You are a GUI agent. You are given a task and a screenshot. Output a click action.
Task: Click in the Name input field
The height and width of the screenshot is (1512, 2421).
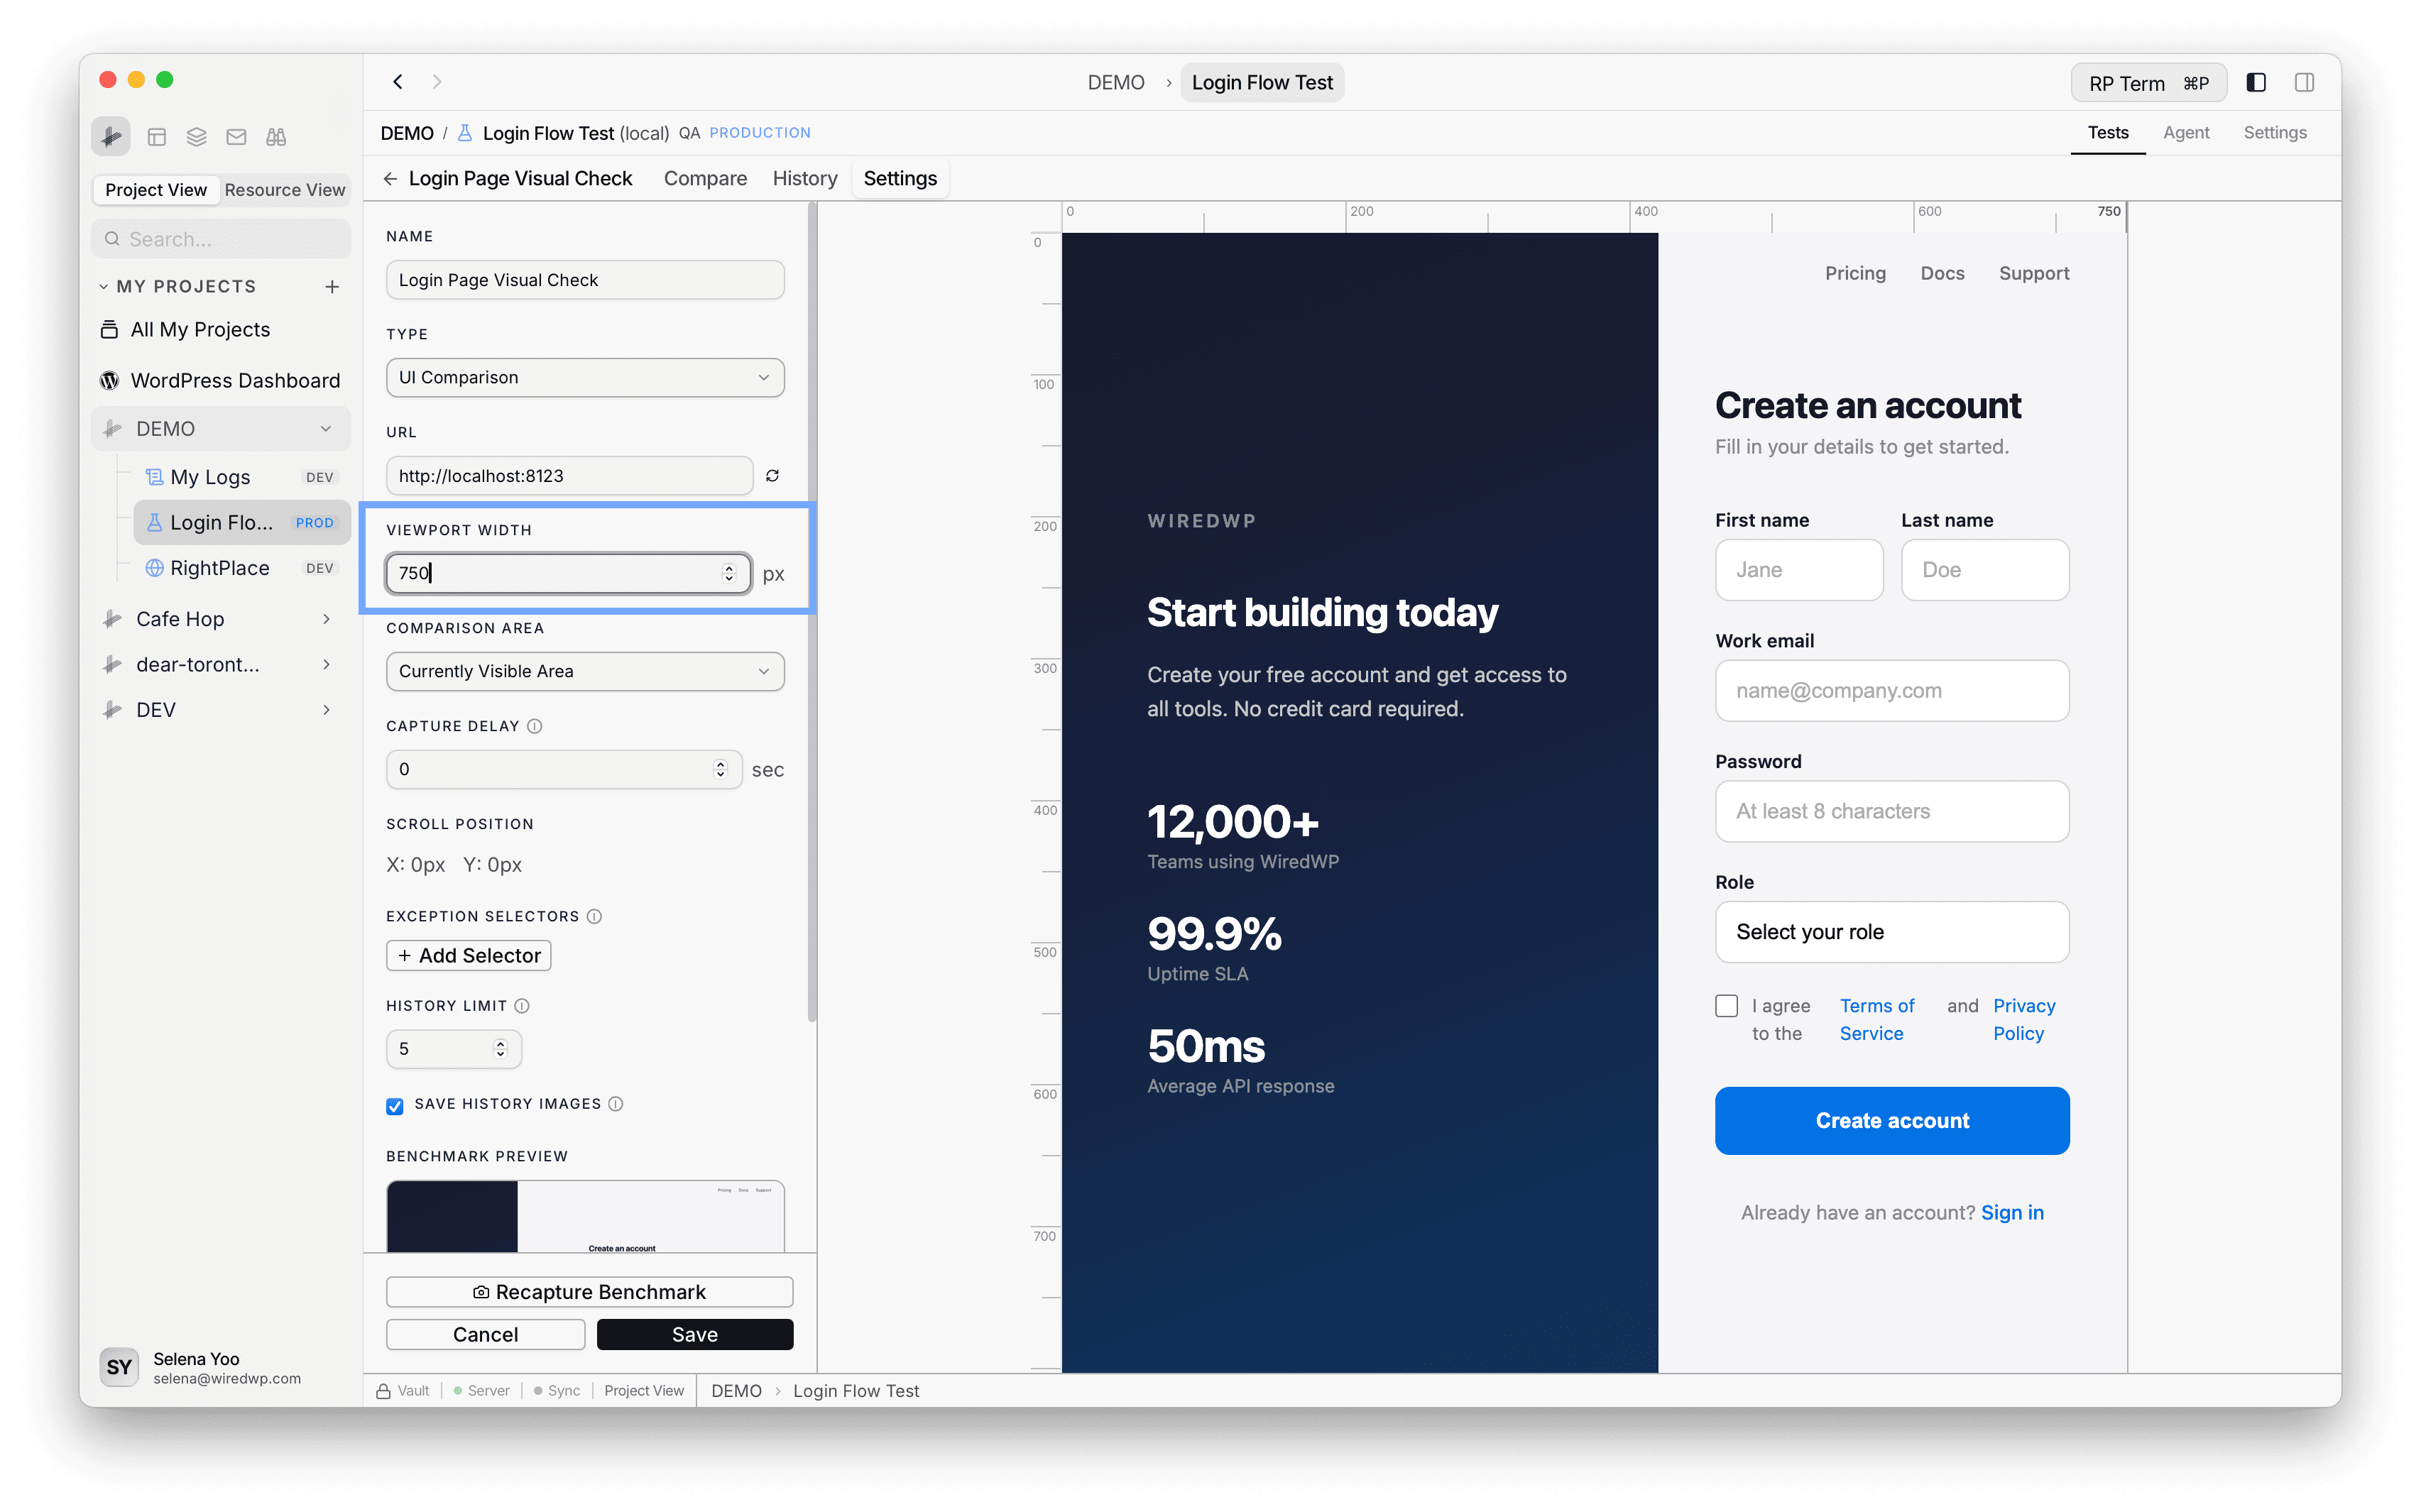585,280
